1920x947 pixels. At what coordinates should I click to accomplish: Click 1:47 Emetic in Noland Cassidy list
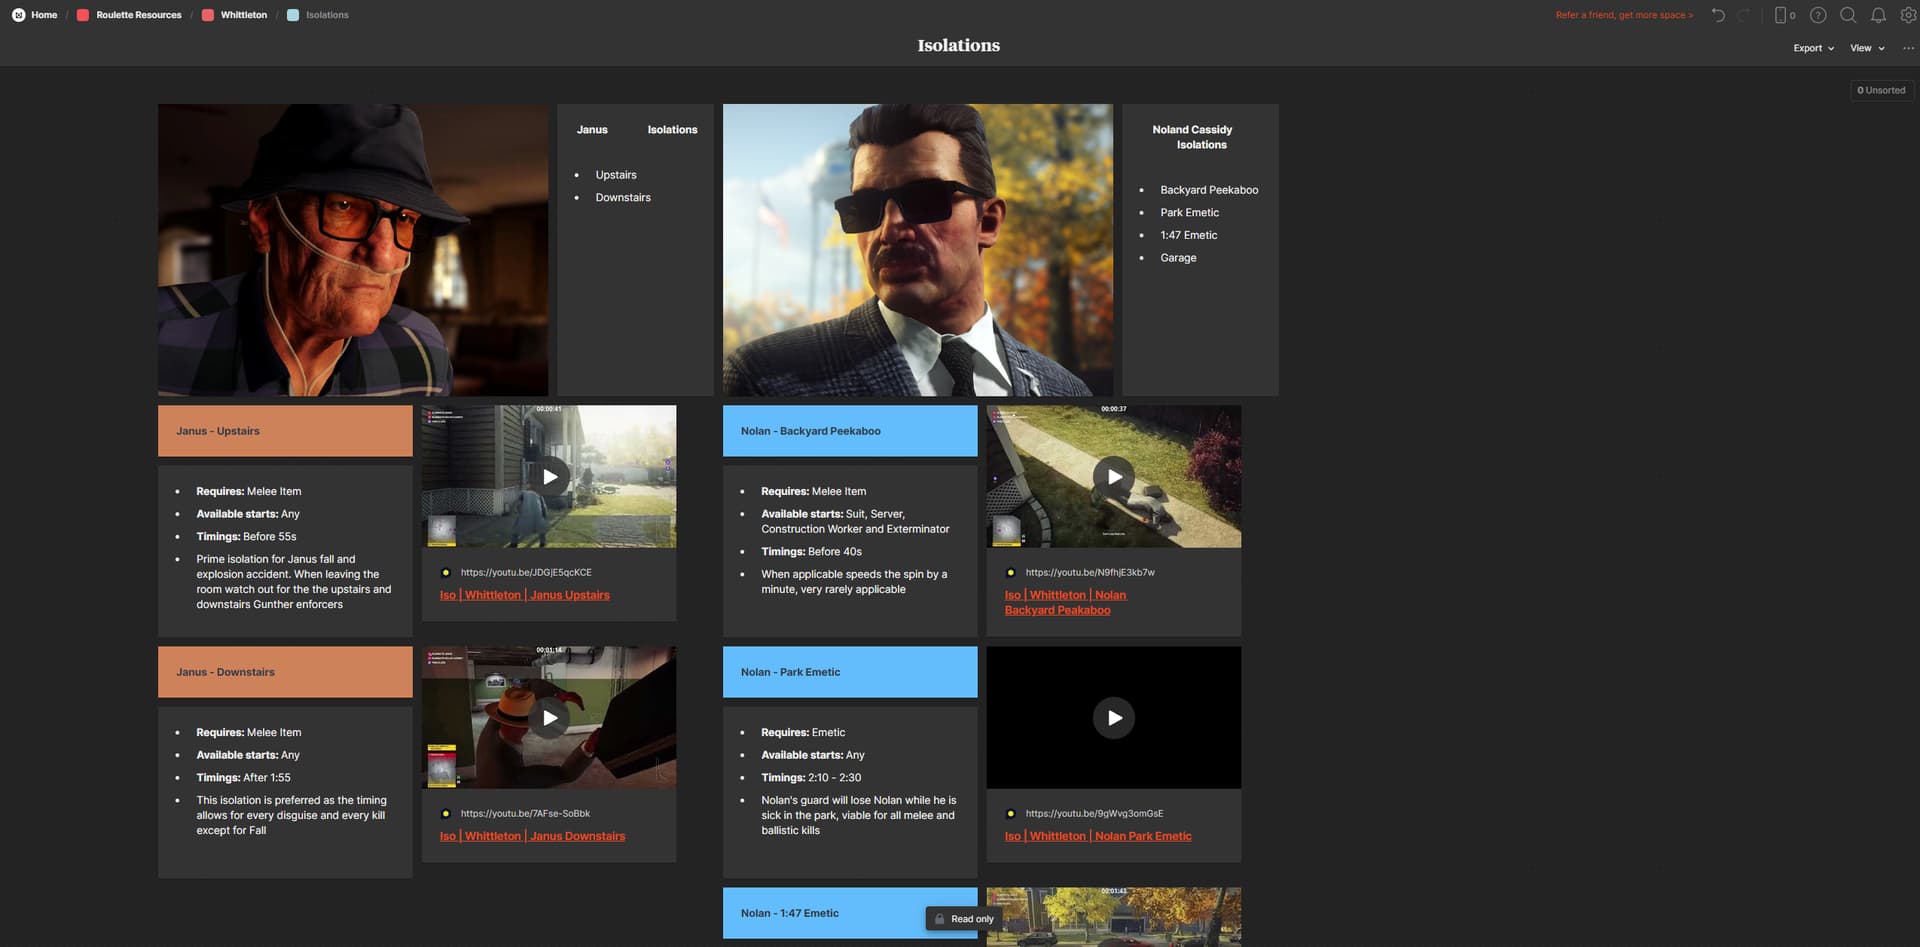[1188, 236]
